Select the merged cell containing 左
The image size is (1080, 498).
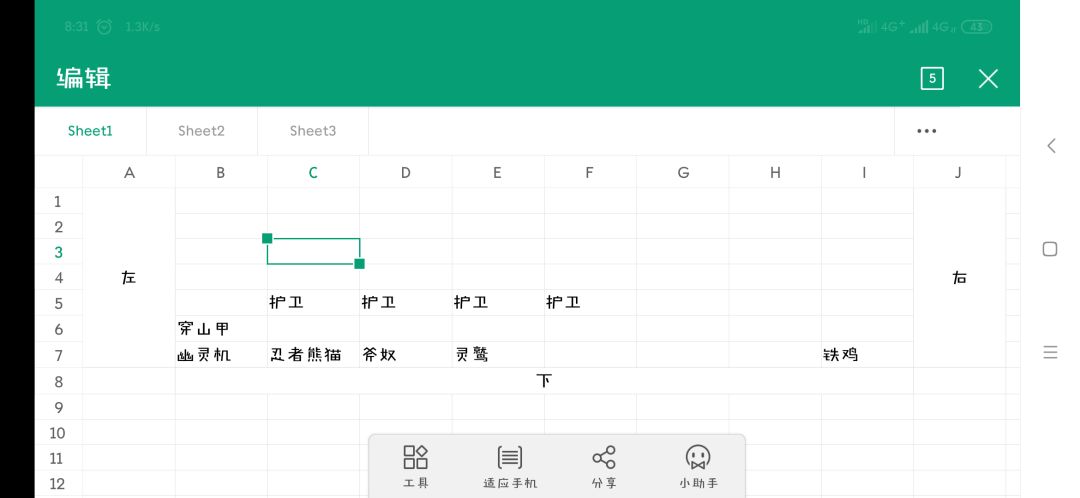point(129,278)
